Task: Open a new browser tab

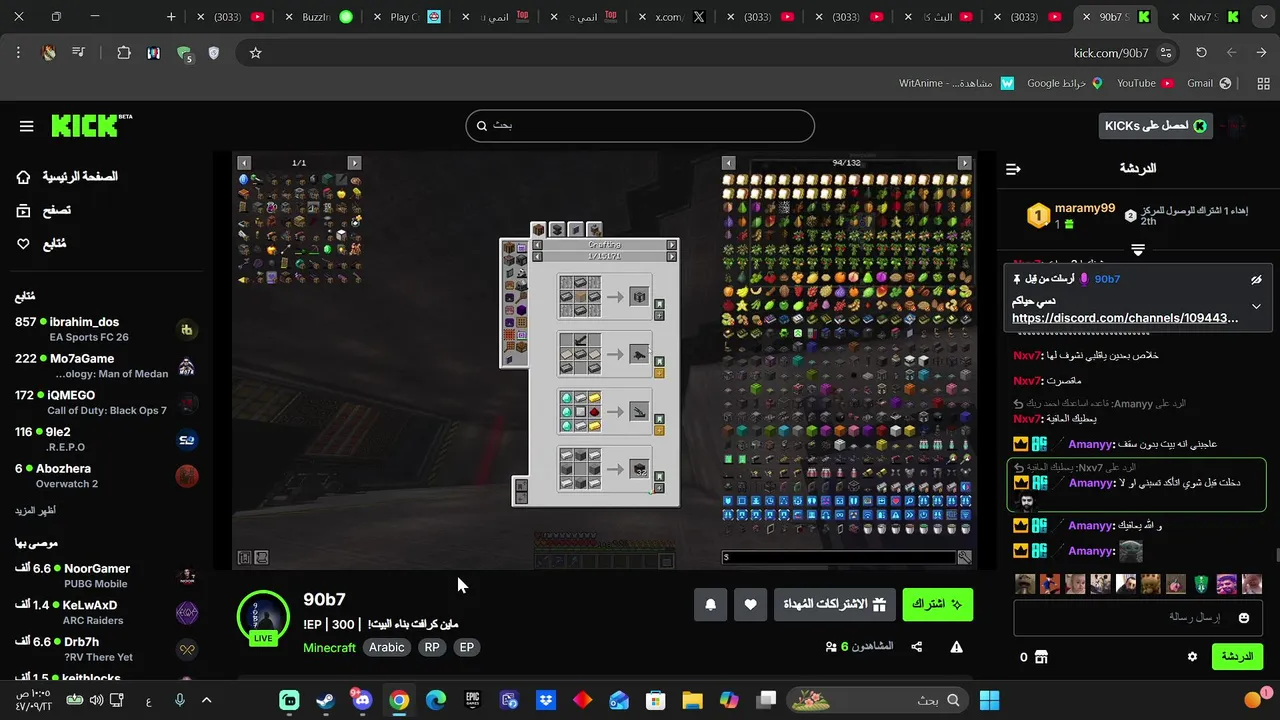Action: point(171,17)
